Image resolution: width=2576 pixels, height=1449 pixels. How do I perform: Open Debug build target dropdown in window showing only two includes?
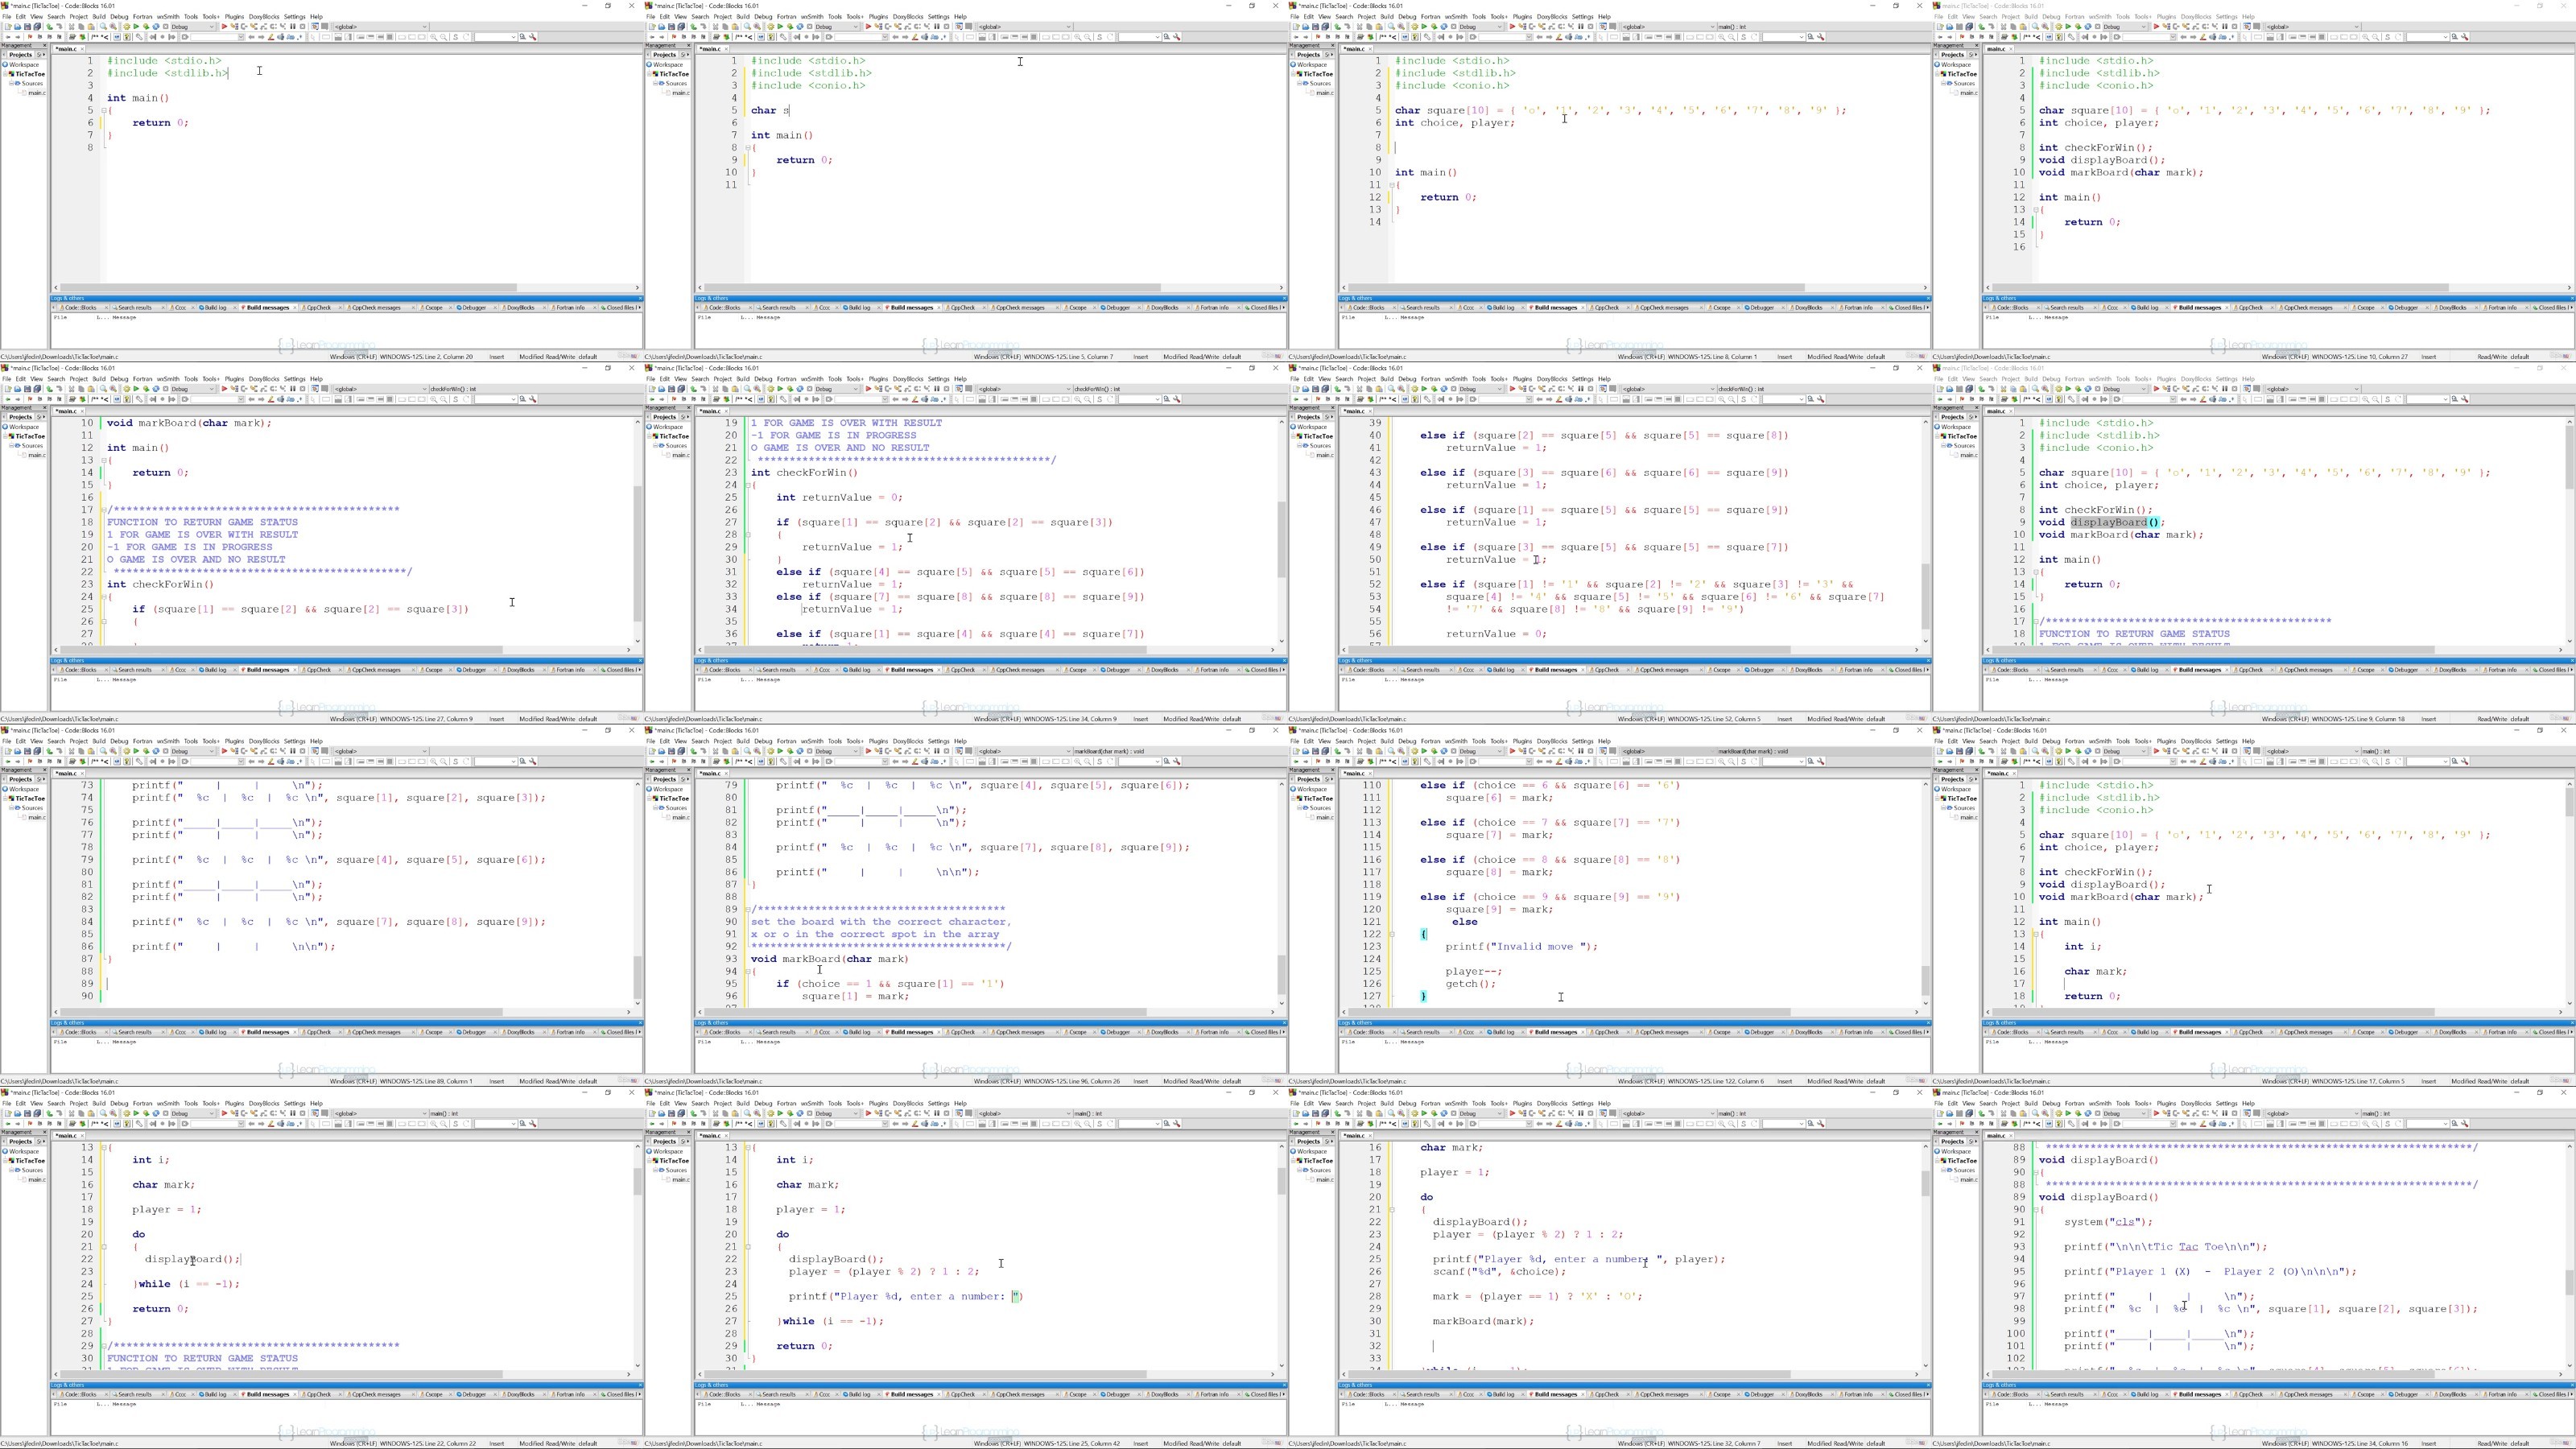pos(193,27)
